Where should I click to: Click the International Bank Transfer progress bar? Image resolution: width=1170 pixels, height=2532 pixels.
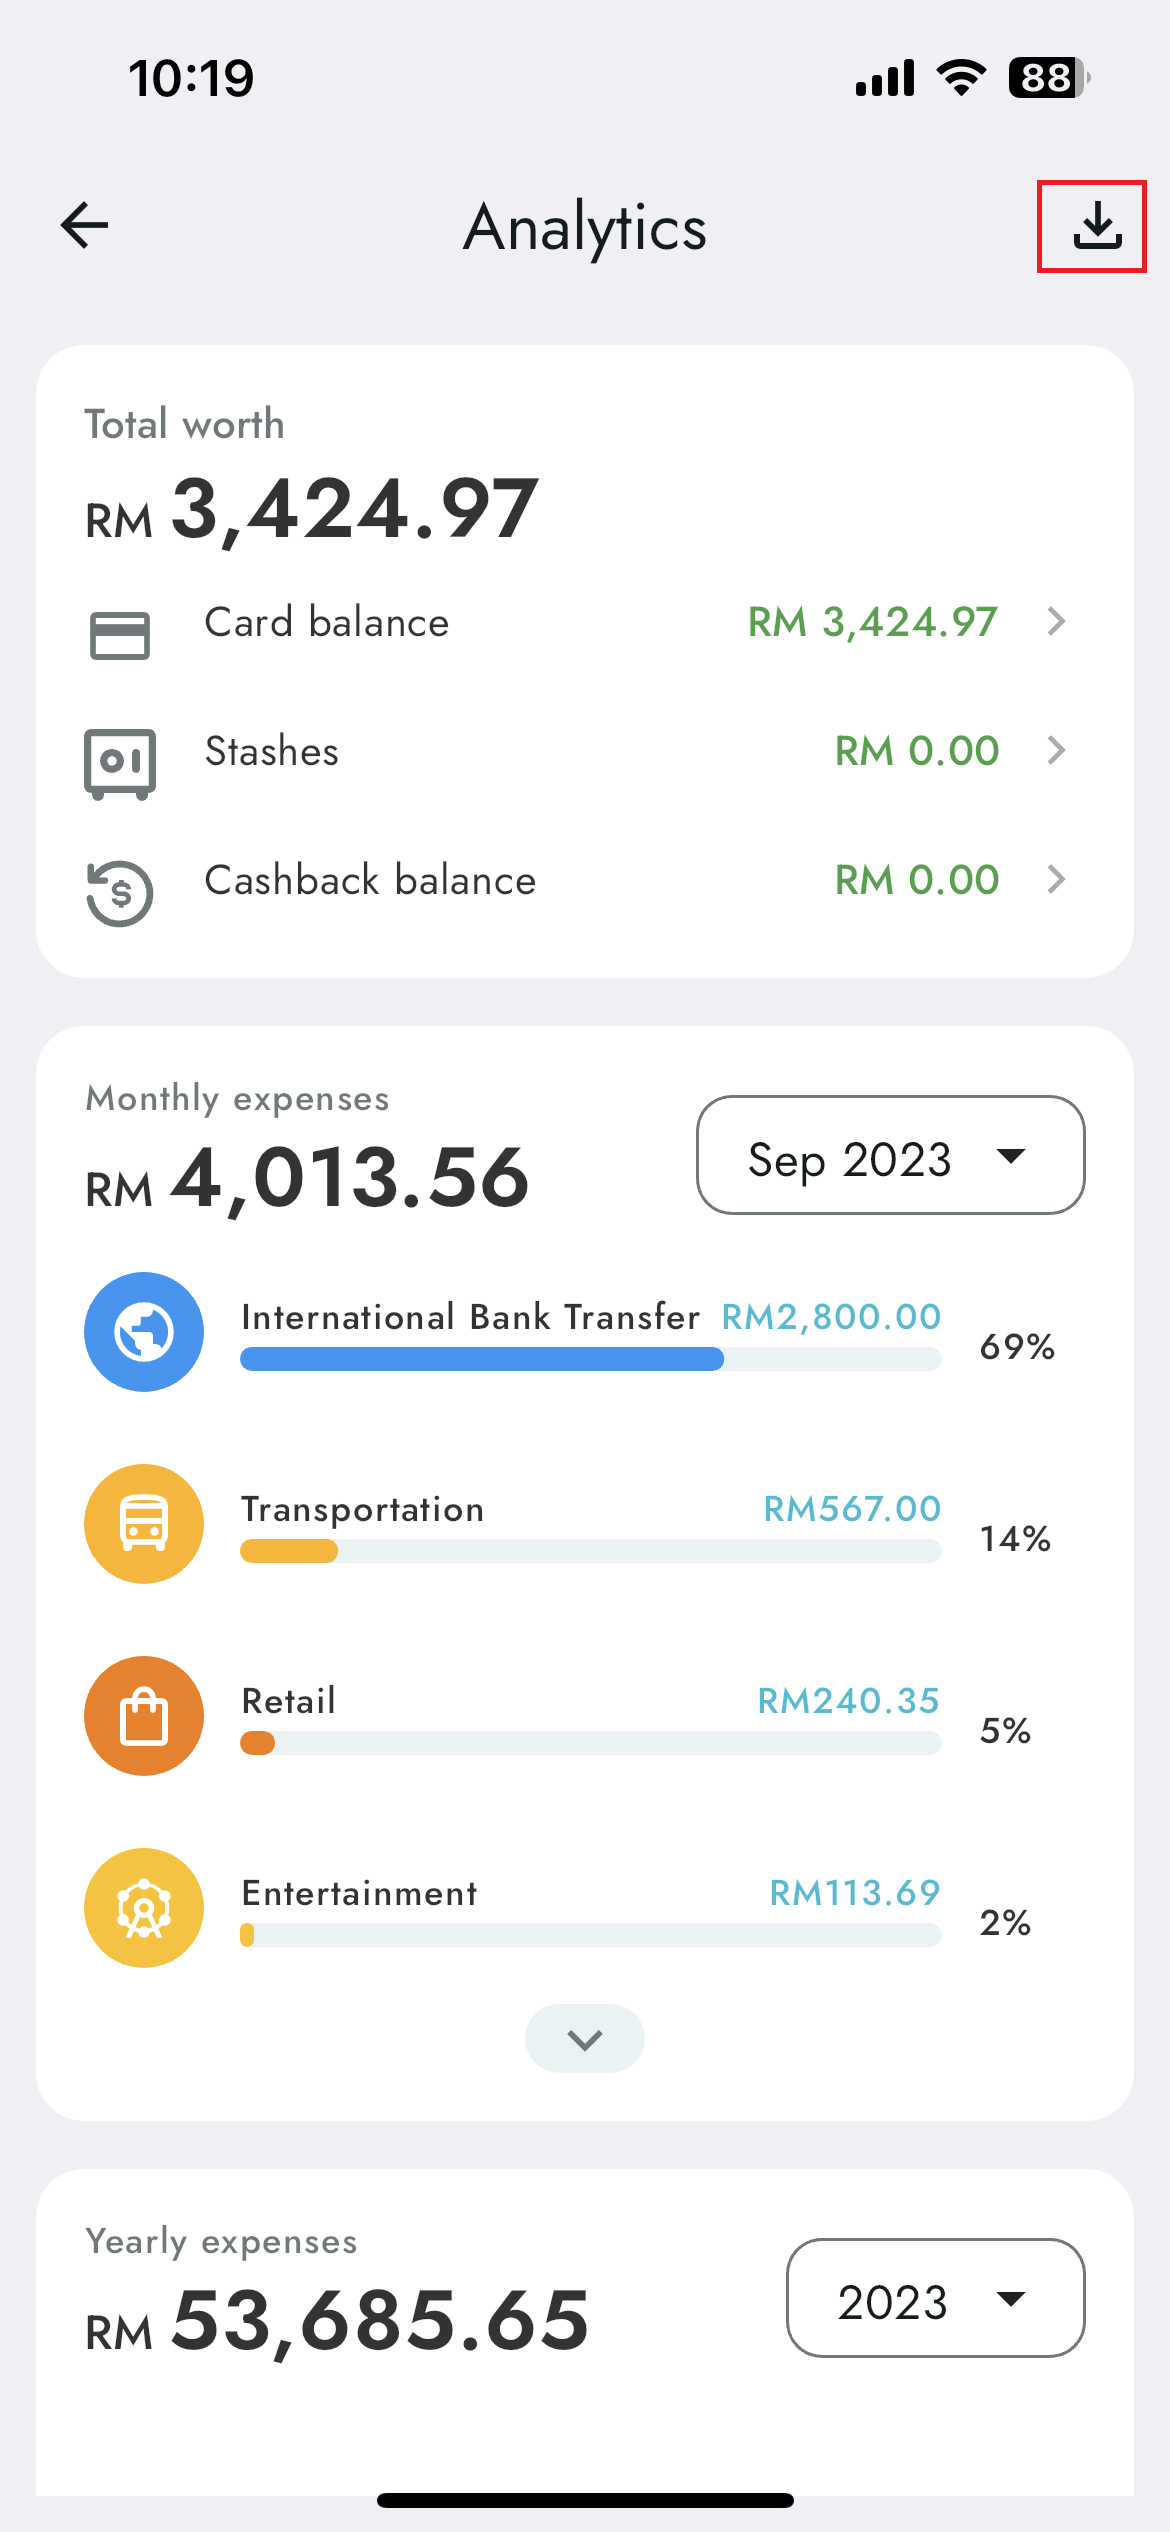(590, 1359)
